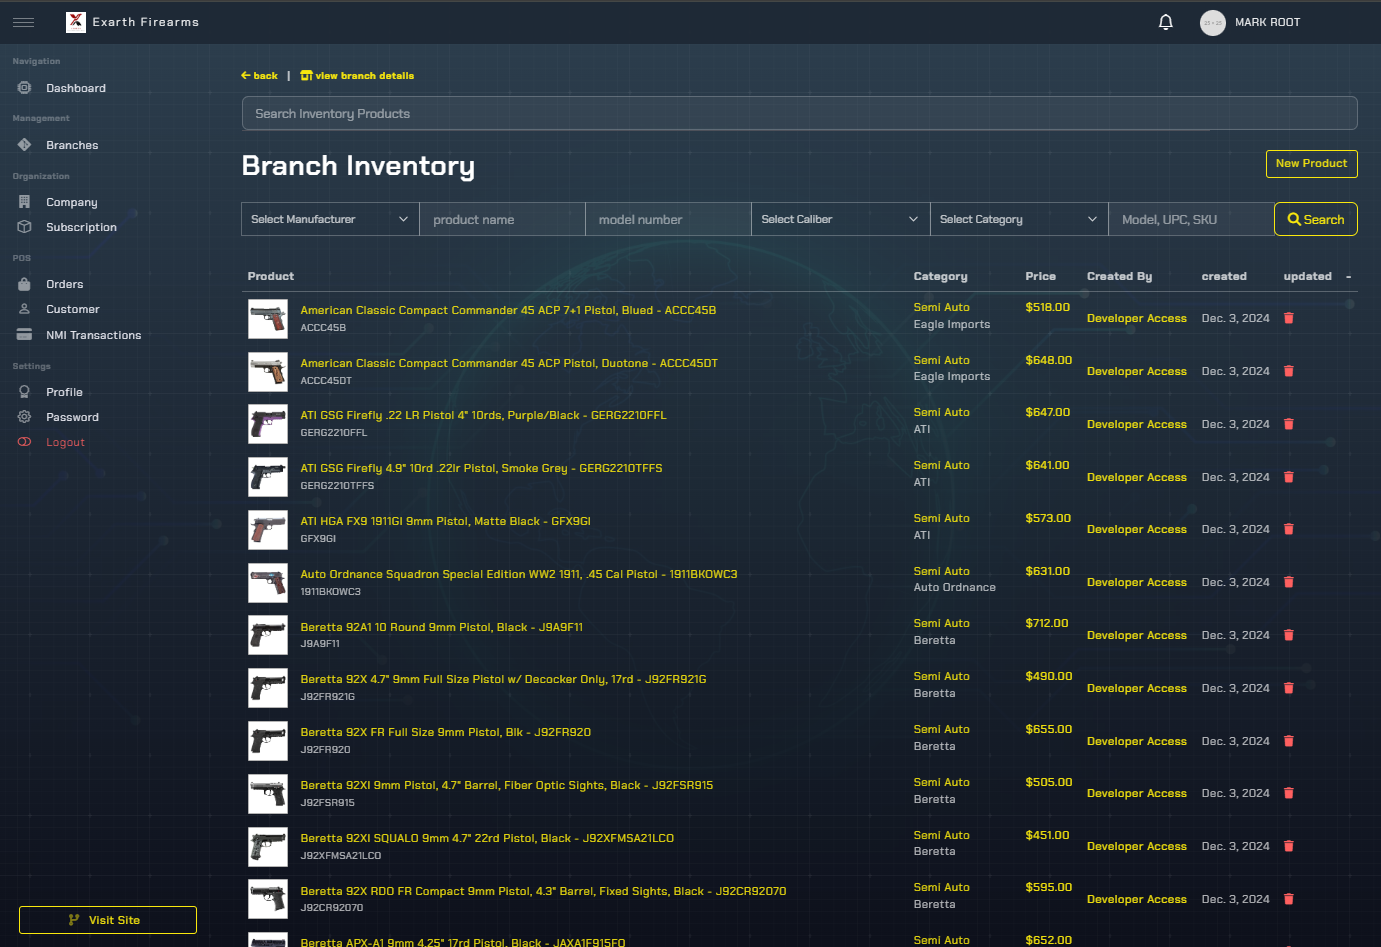Click the NMI Transactions card icon
Image resolution: width=1381 pixels, height=947 pixels.
(x=24, y=335)
